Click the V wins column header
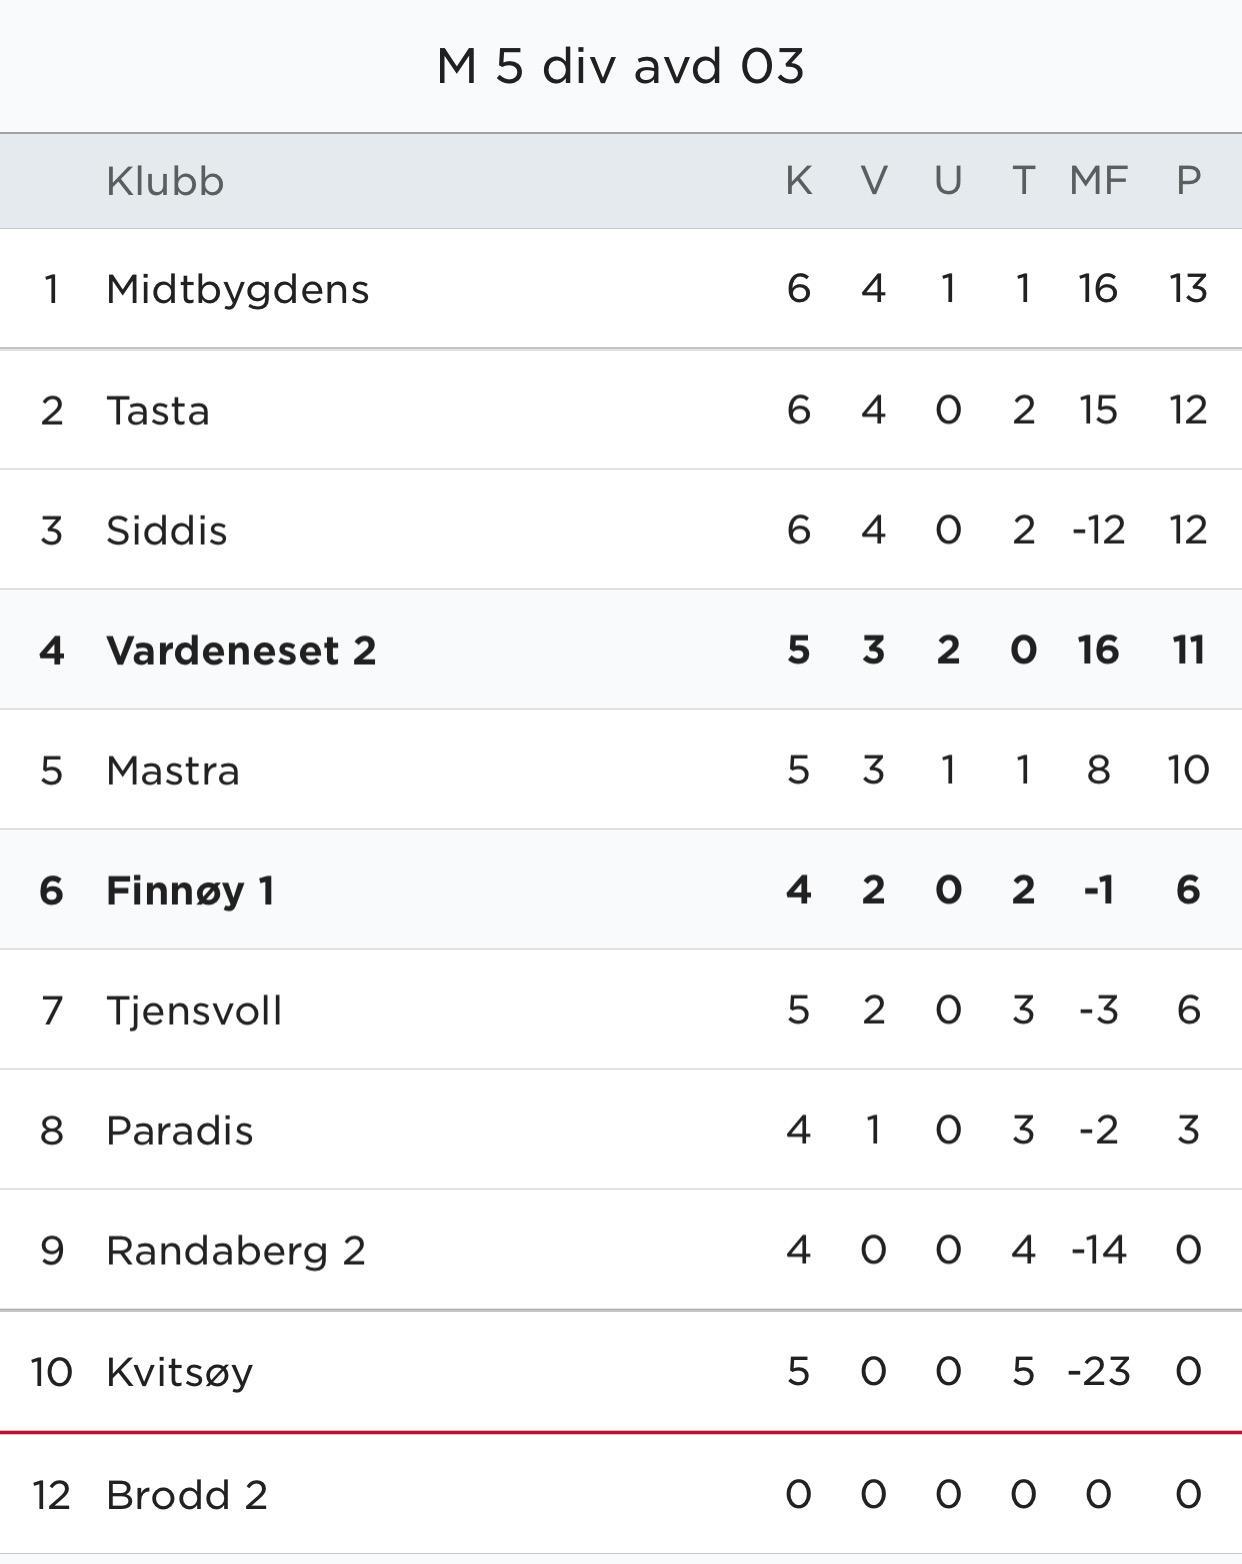Viewport: 1242px width, 1564px height. tap(873, 181)
